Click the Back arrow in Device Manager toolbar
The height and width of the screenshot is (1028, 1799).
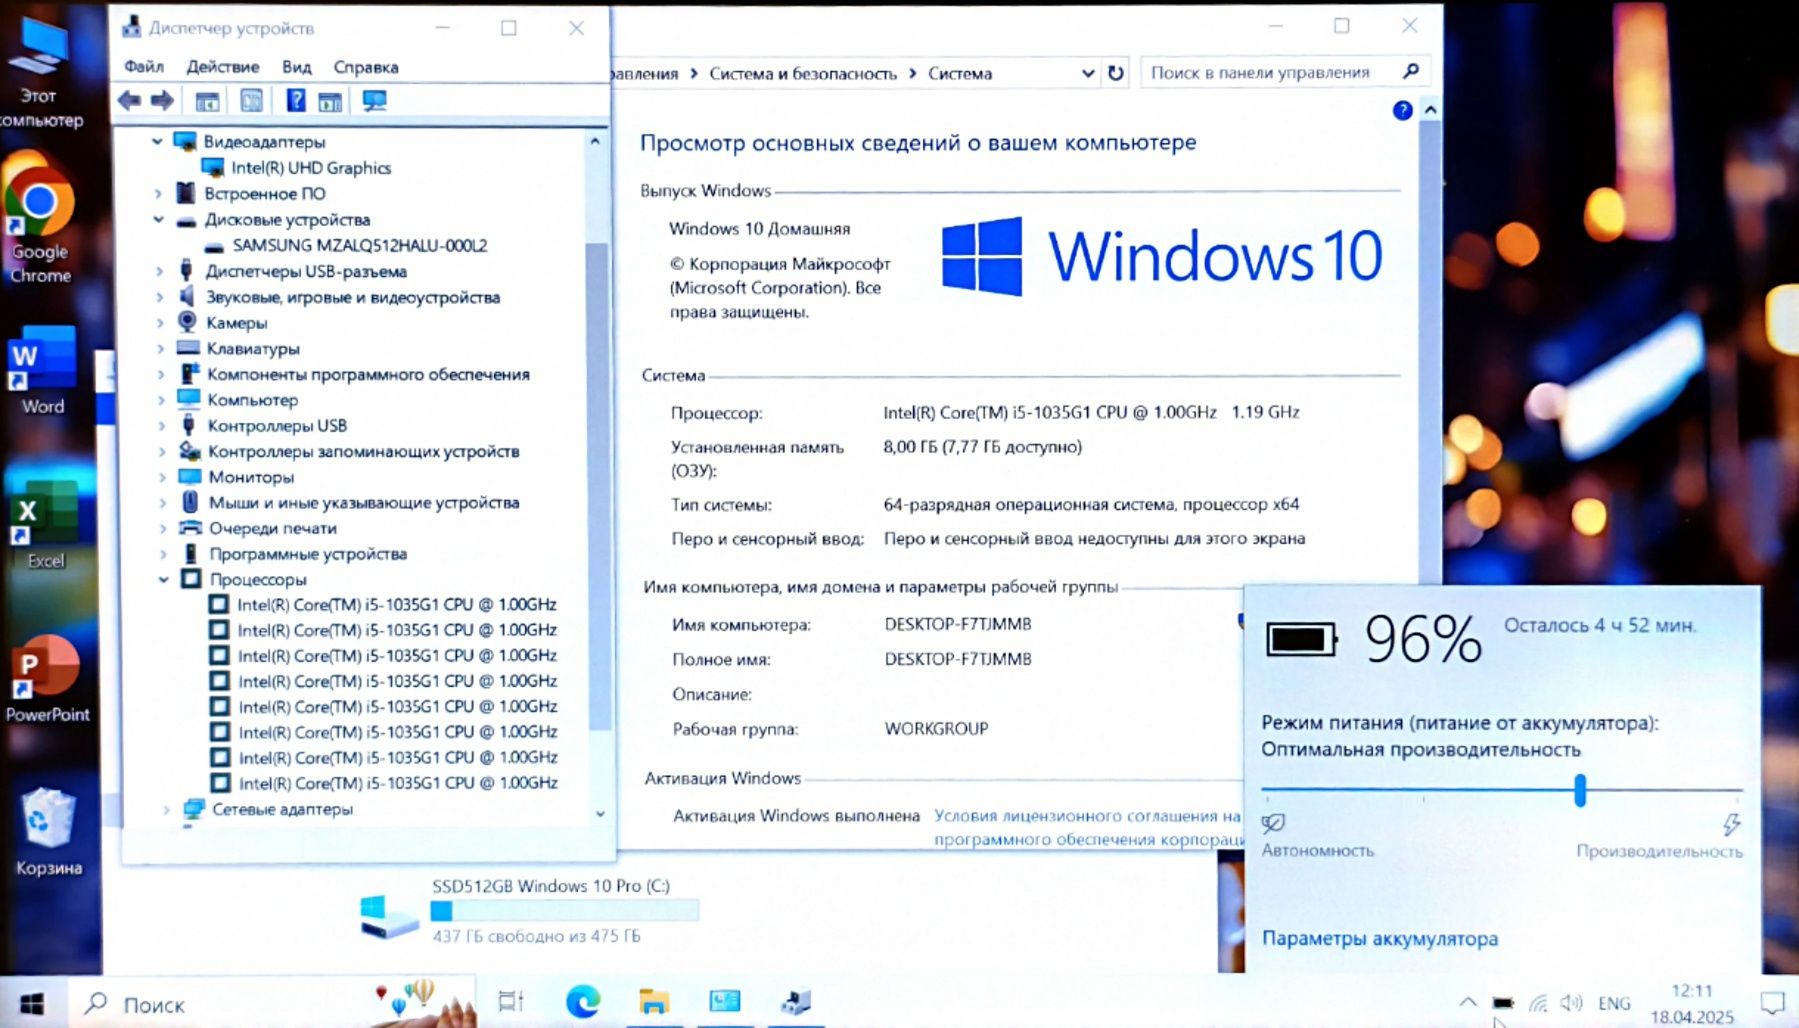(x=129, y=101)
